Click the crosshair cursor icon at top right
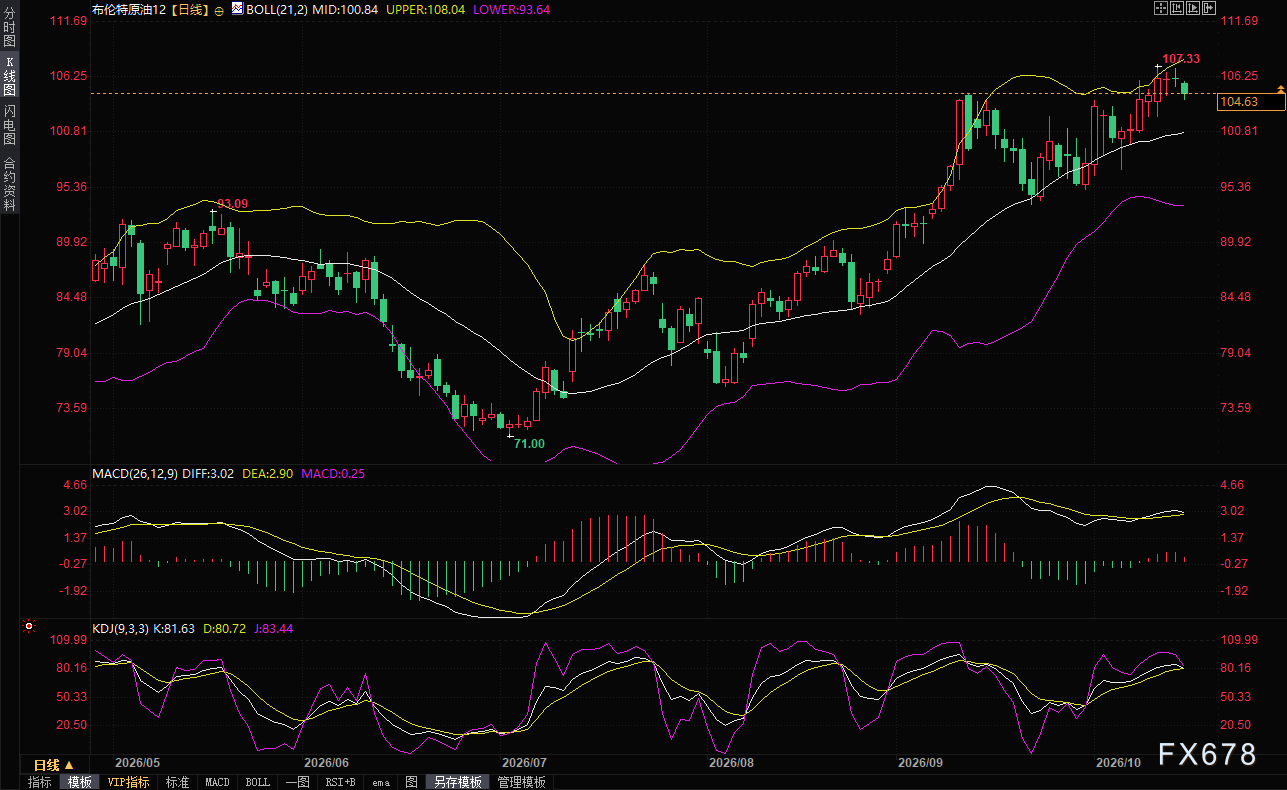Image resolution: width=1287 pixels, height=790 pixels. (1161, 8)
